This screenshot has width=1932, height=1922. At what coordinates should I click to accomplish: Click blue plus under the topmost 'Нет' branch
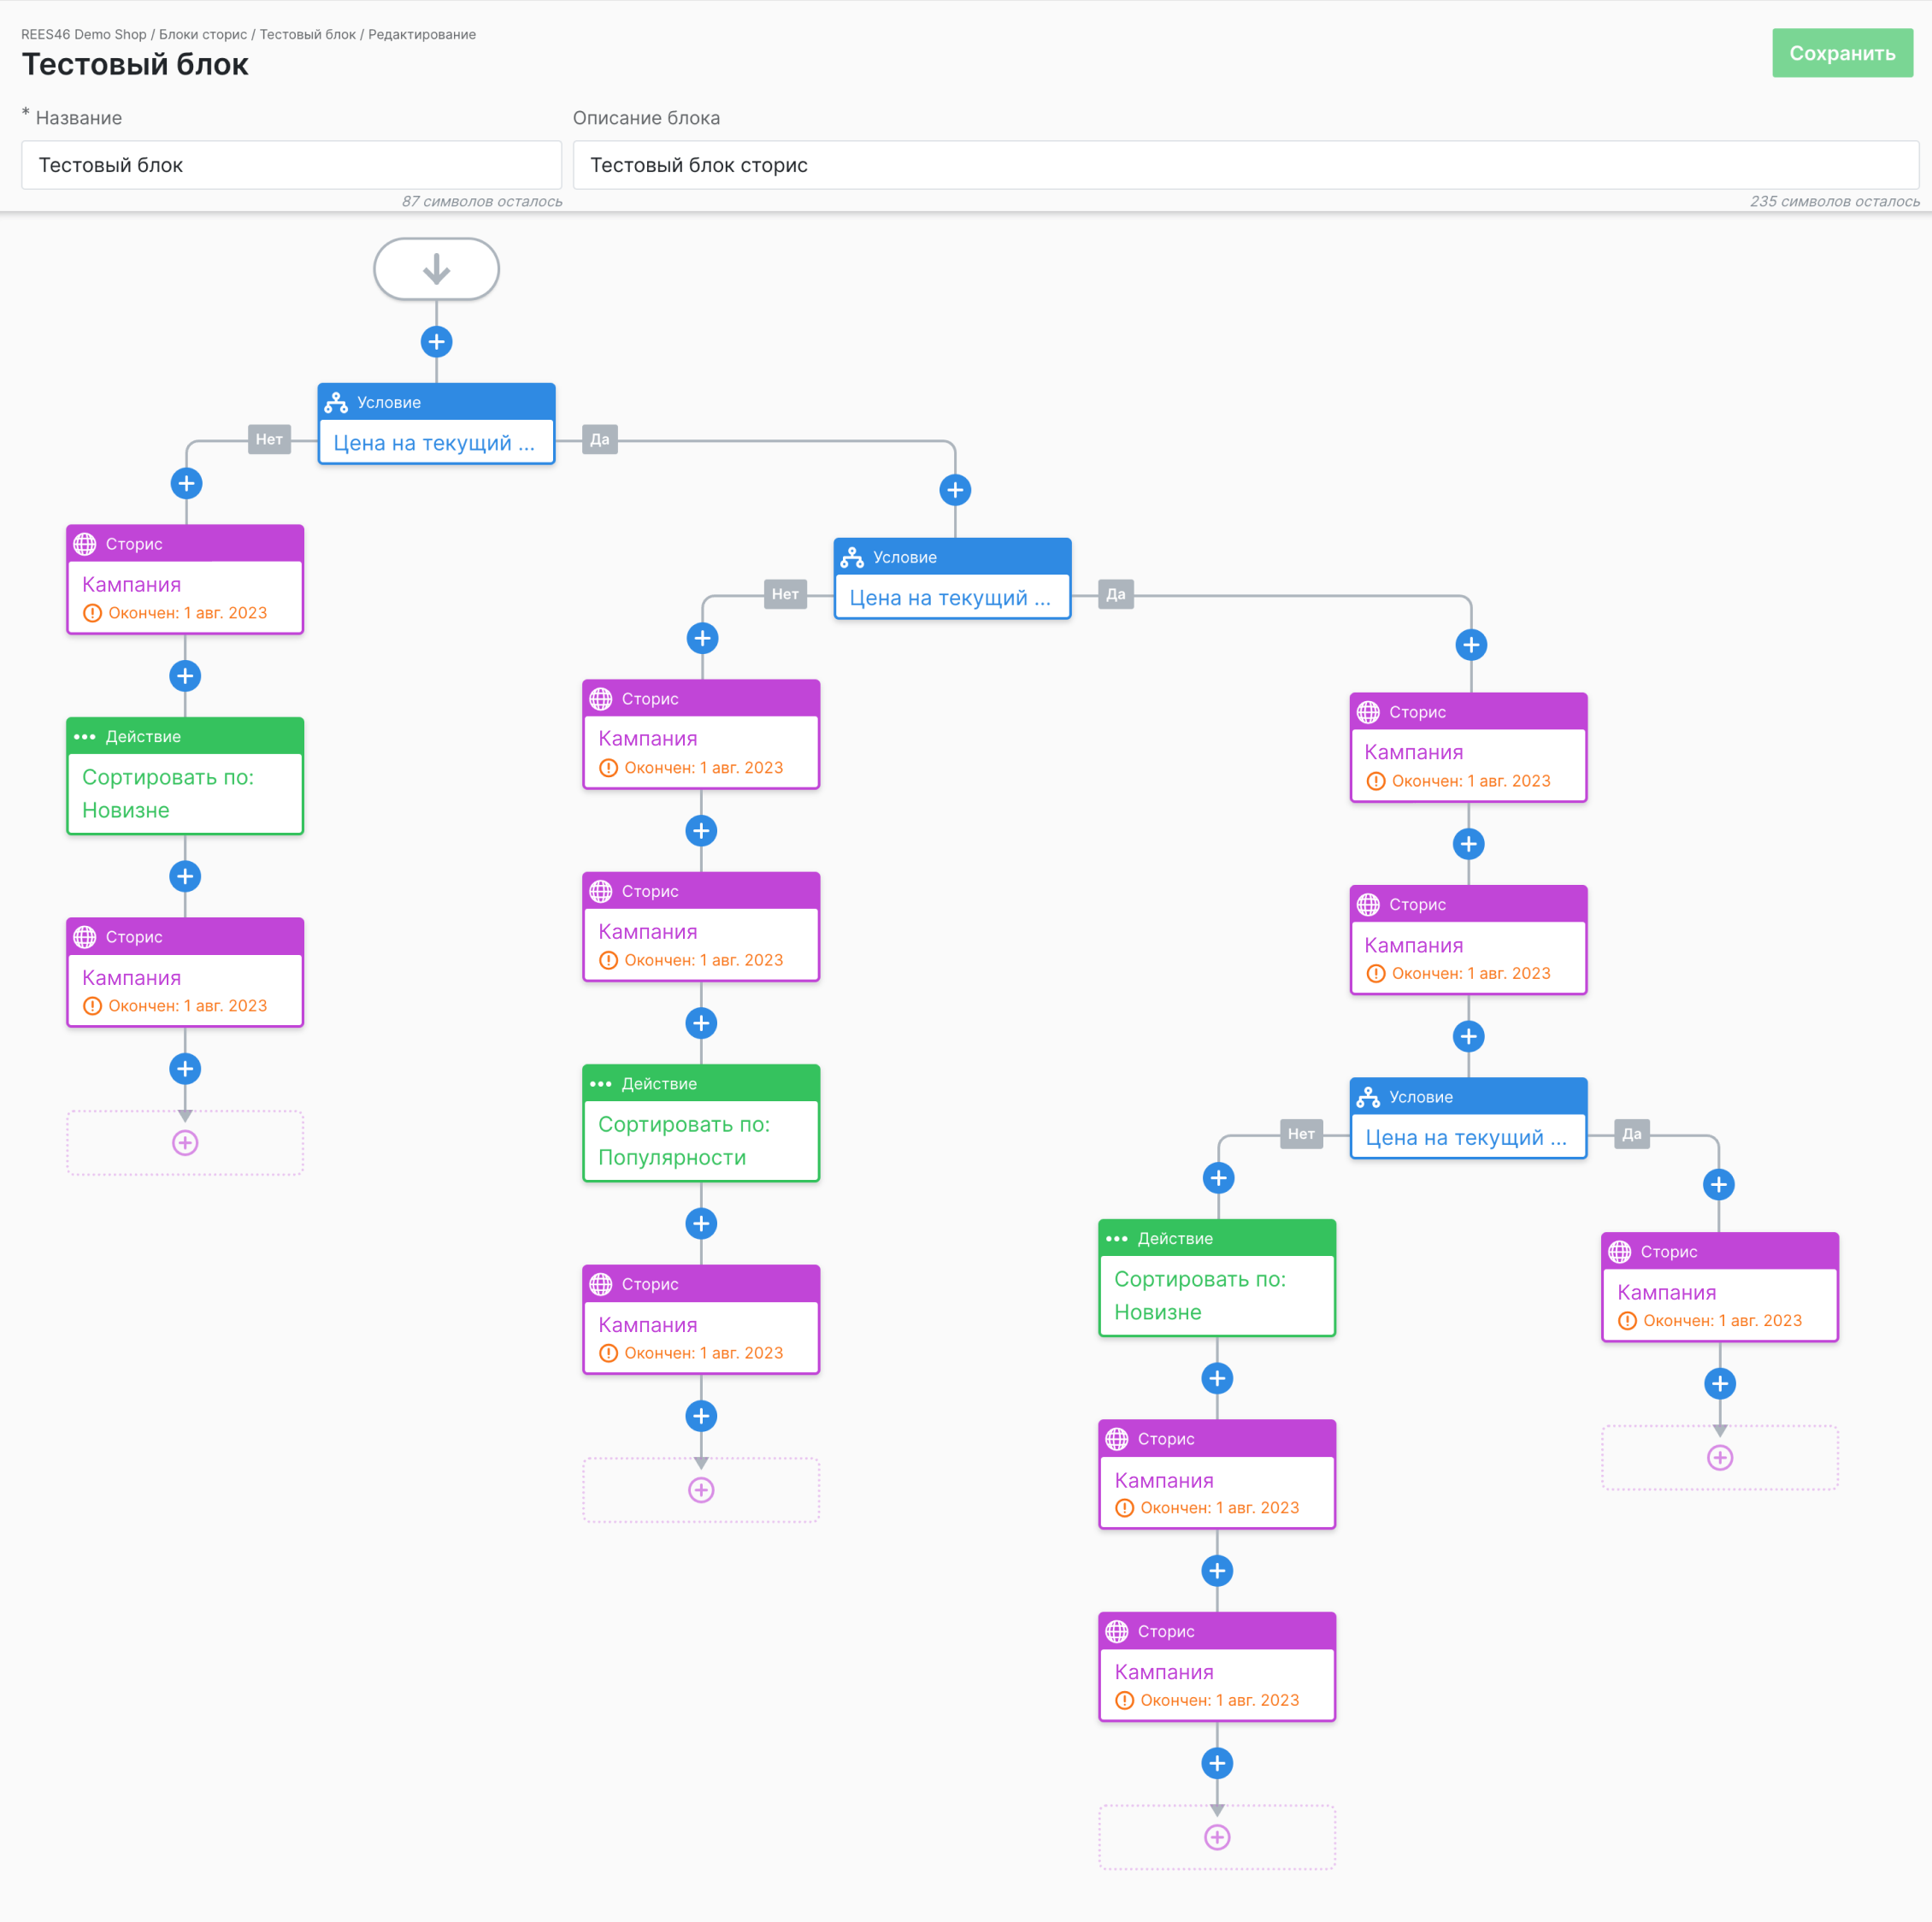[186, 484]
